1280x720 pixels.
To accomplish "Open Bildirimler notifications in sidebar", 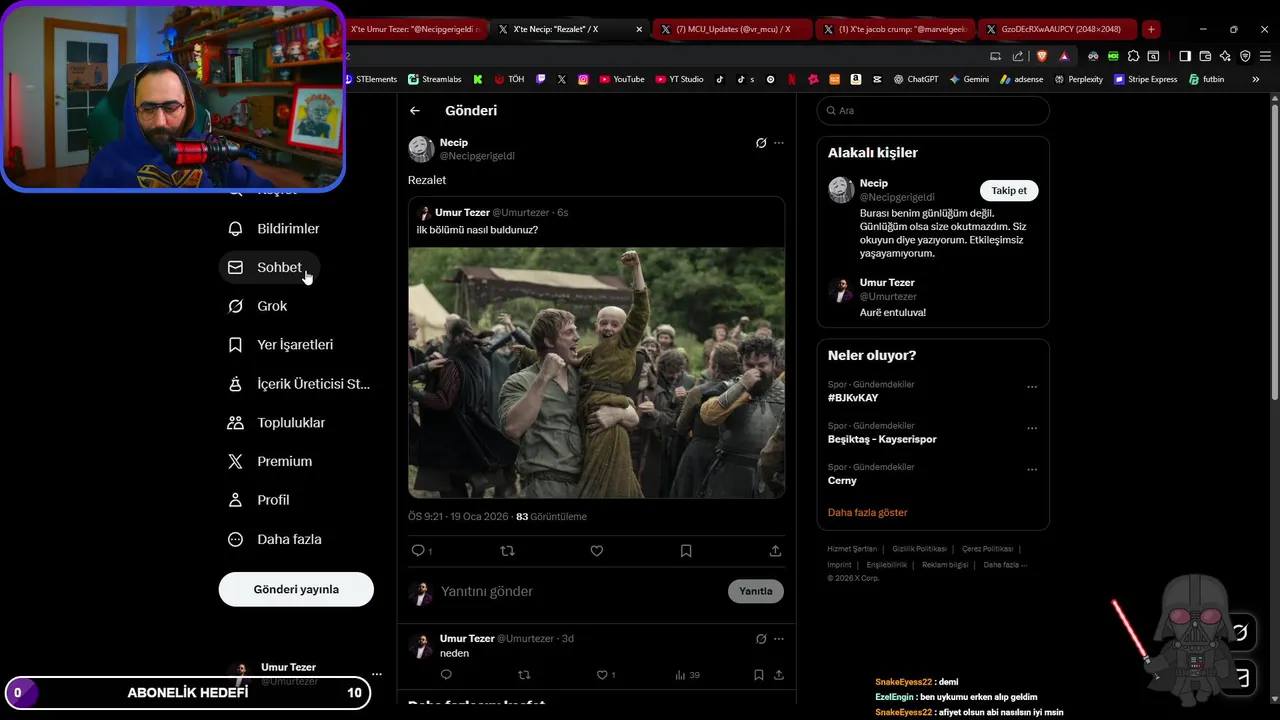I will pyautogui.click(x=275, y=229).
